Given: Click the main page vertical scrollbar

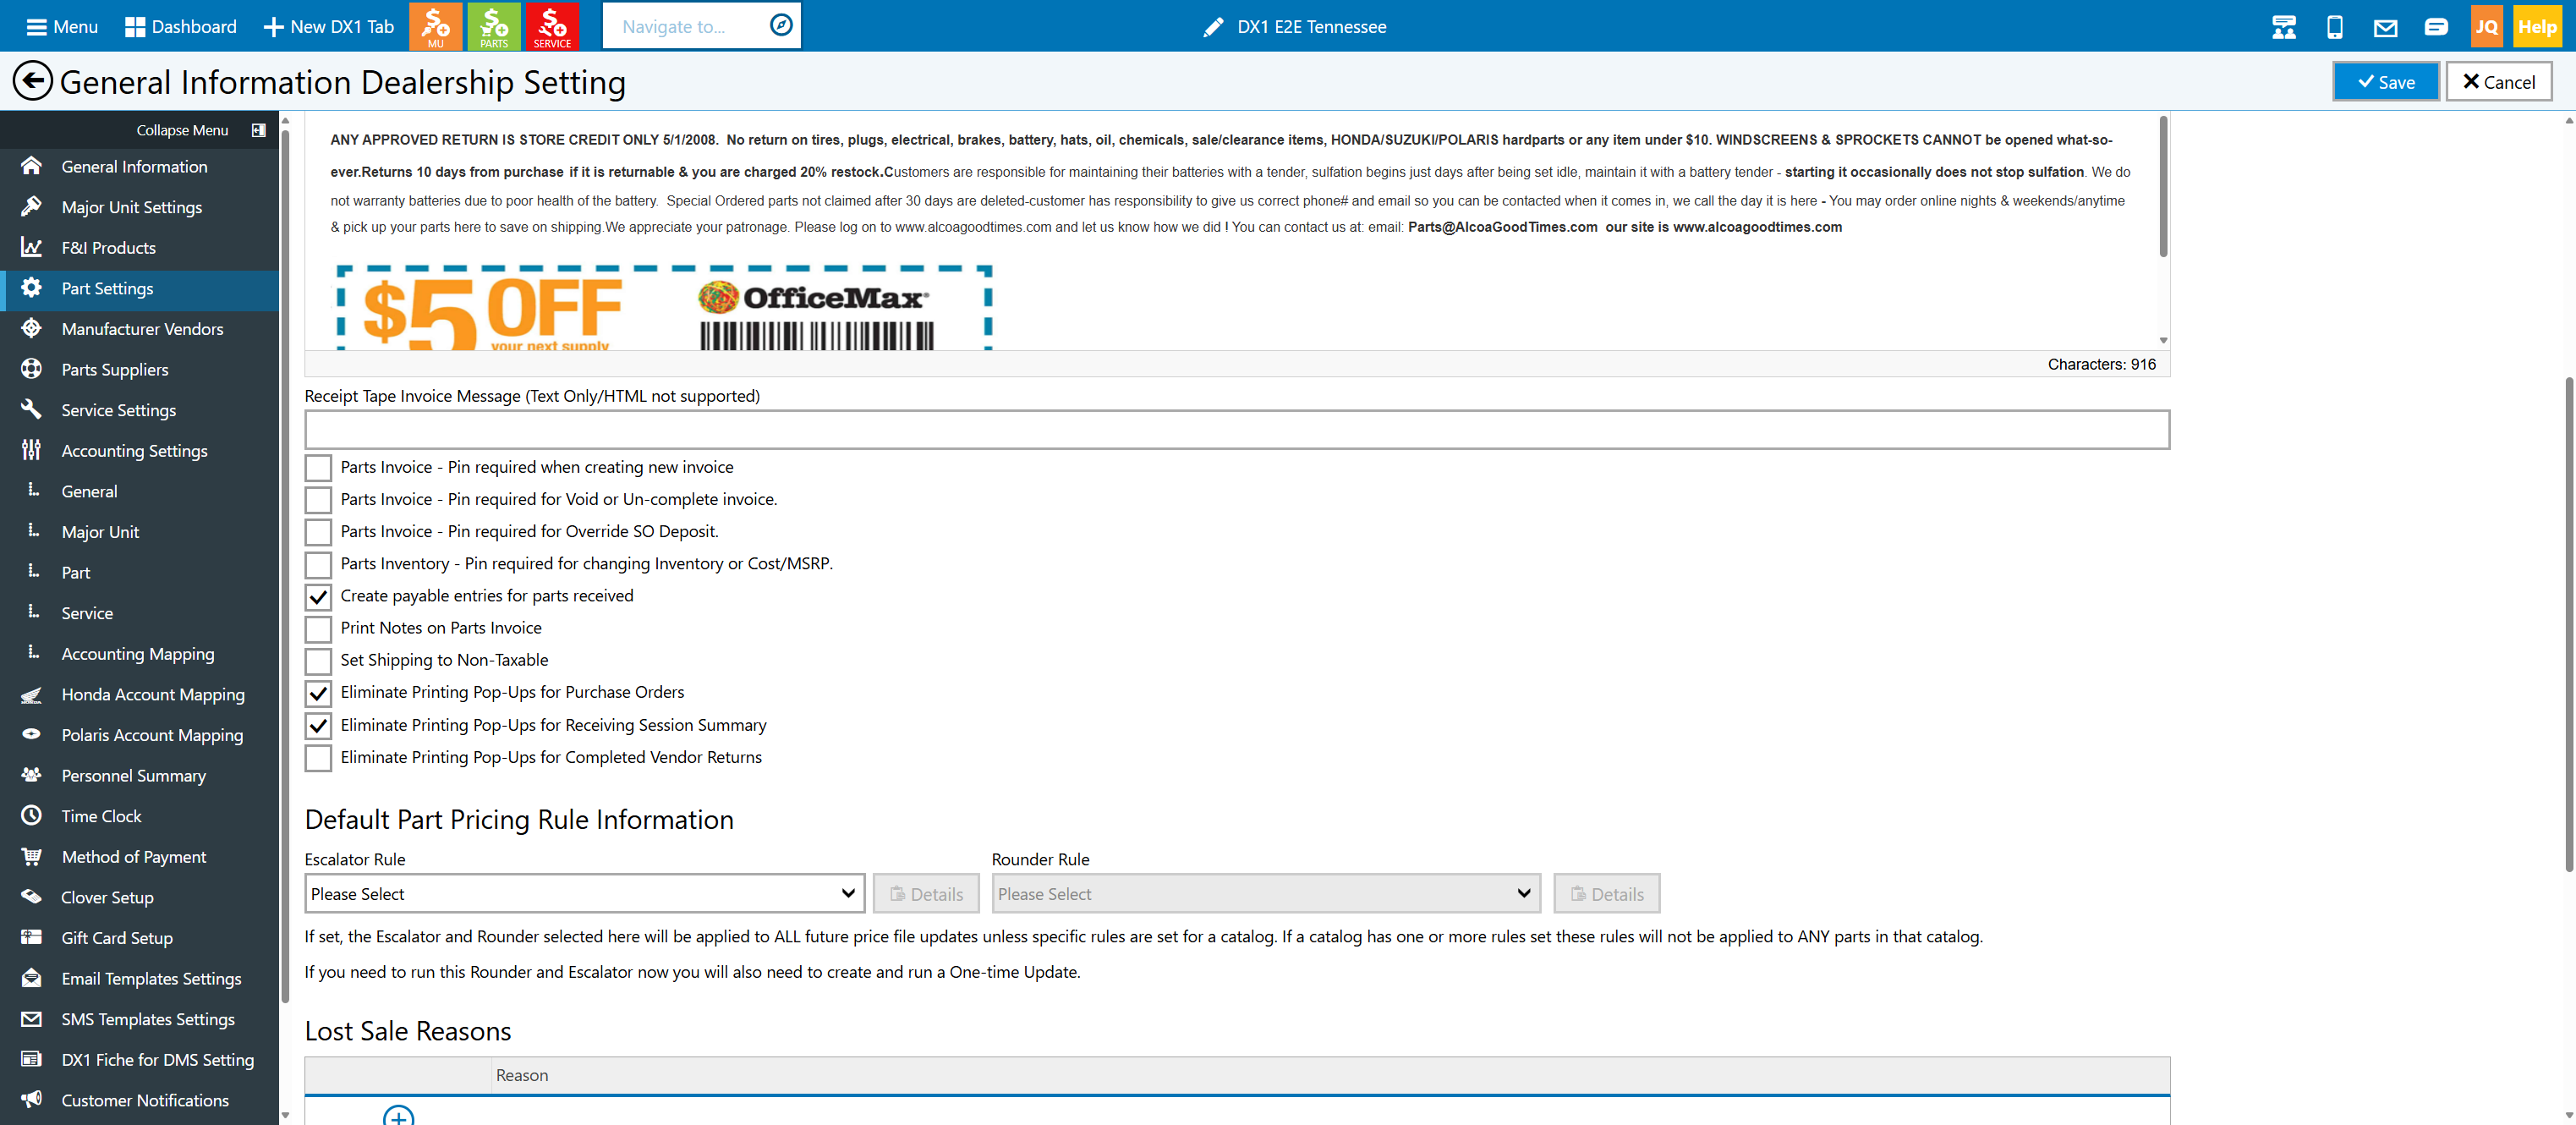Looking at the screenshot, I should coord(2568,625).
